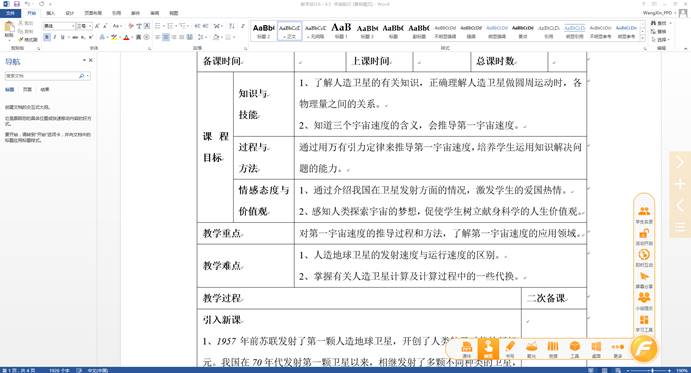Open the cube tool in the orange toolbar
Screen dimensions: 691x373
575,347
